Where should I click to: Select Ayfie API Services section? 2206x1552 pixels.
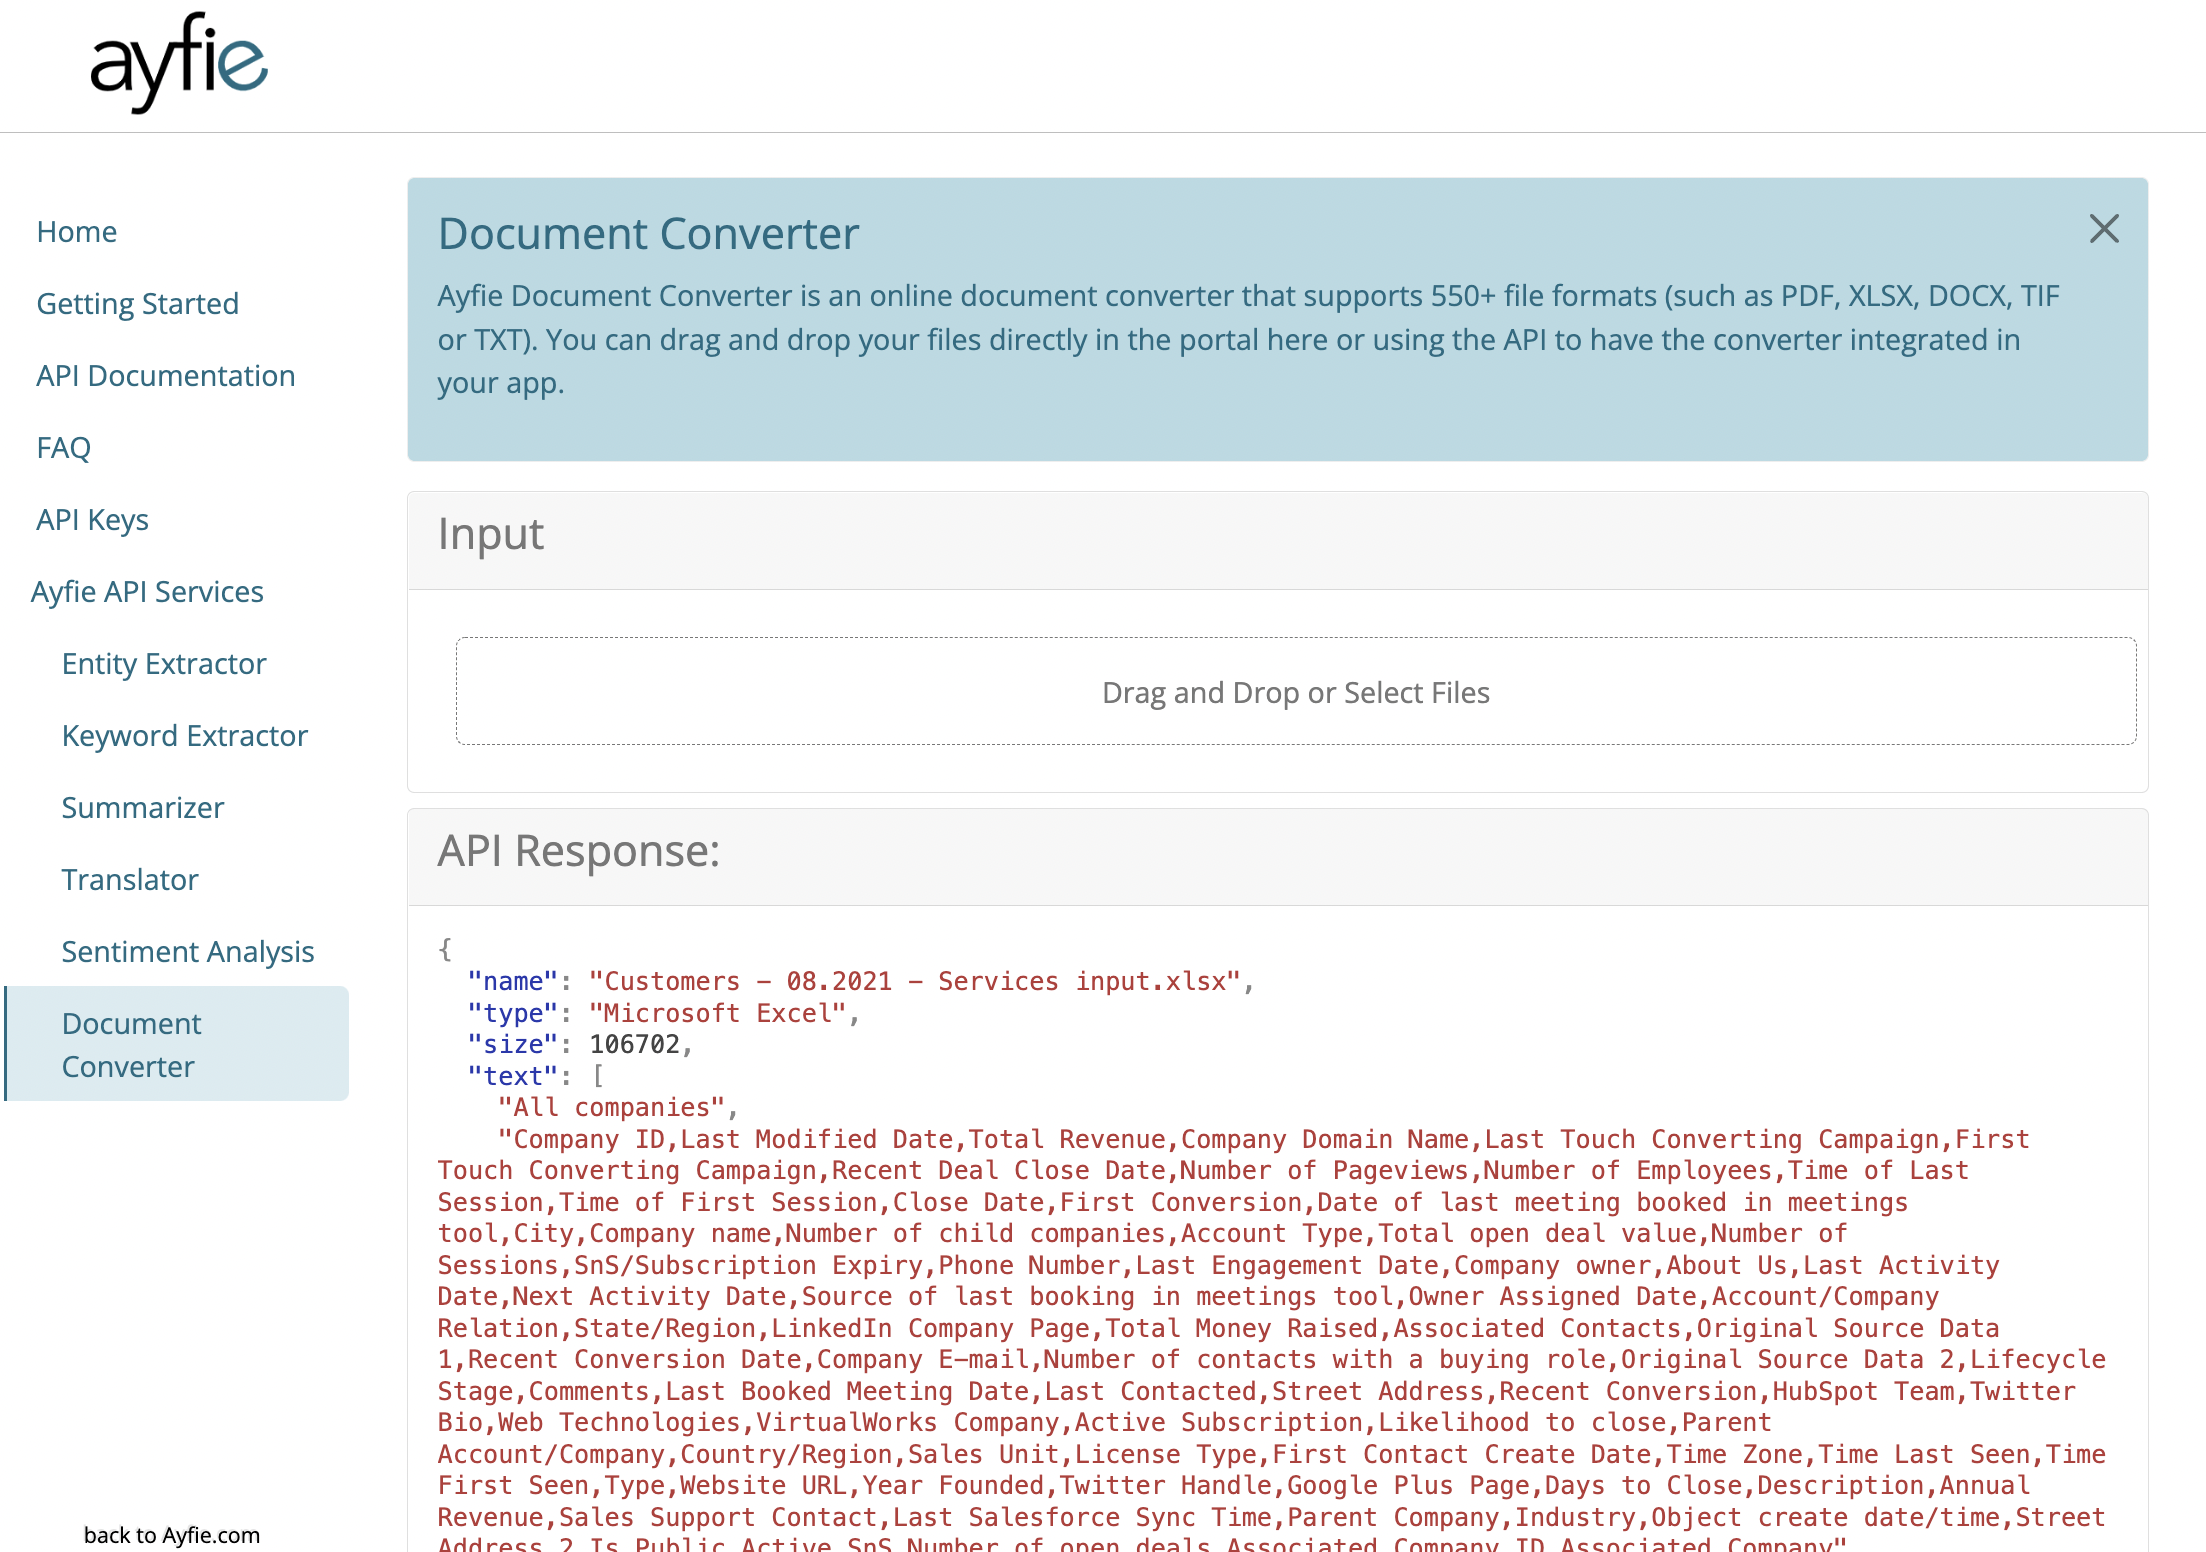click(148, 591)
